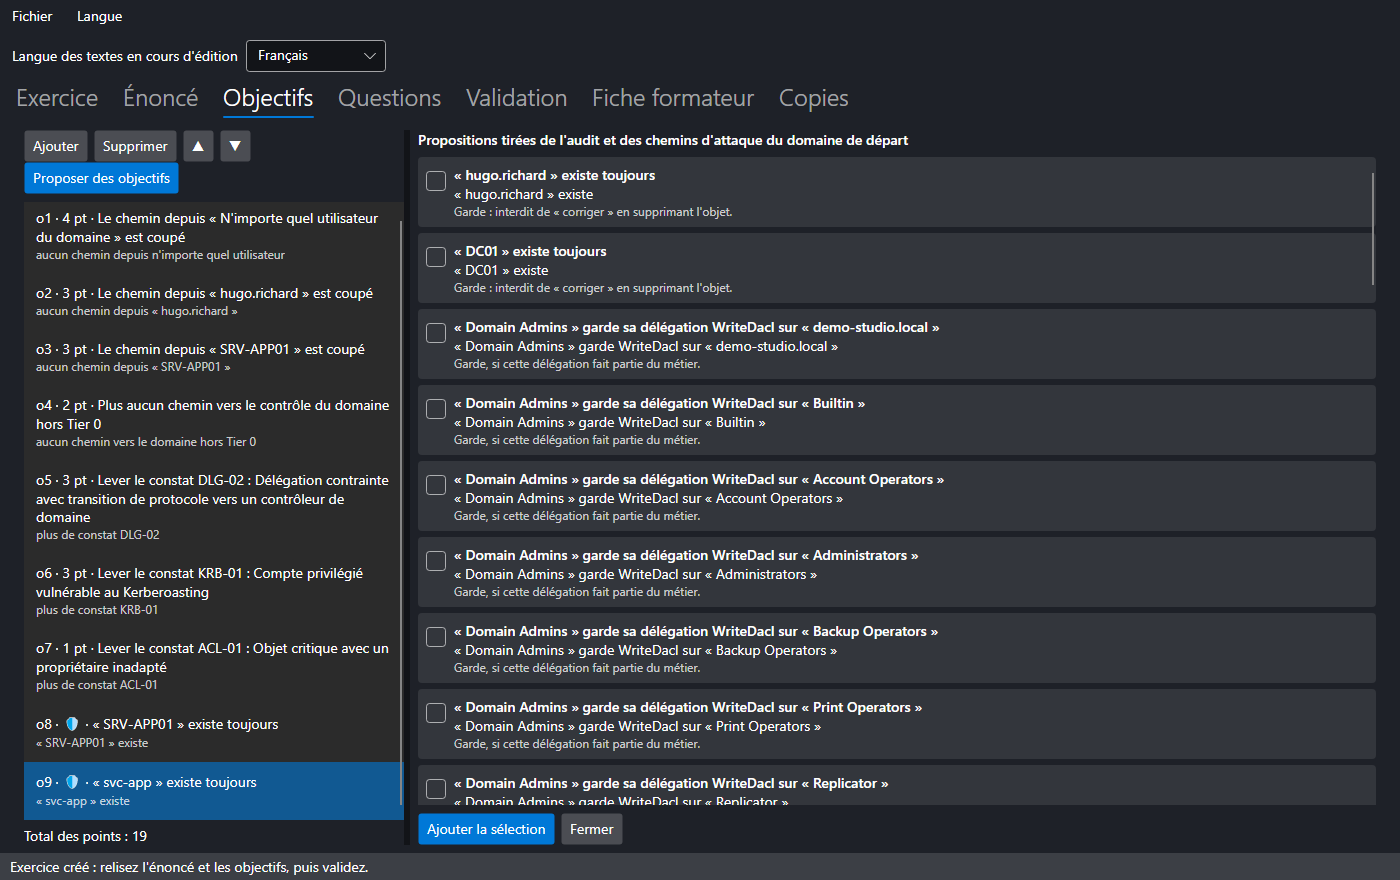The image size is (1400, 880).
Task: Open the Fiche formateur tab
Action: 673,98
